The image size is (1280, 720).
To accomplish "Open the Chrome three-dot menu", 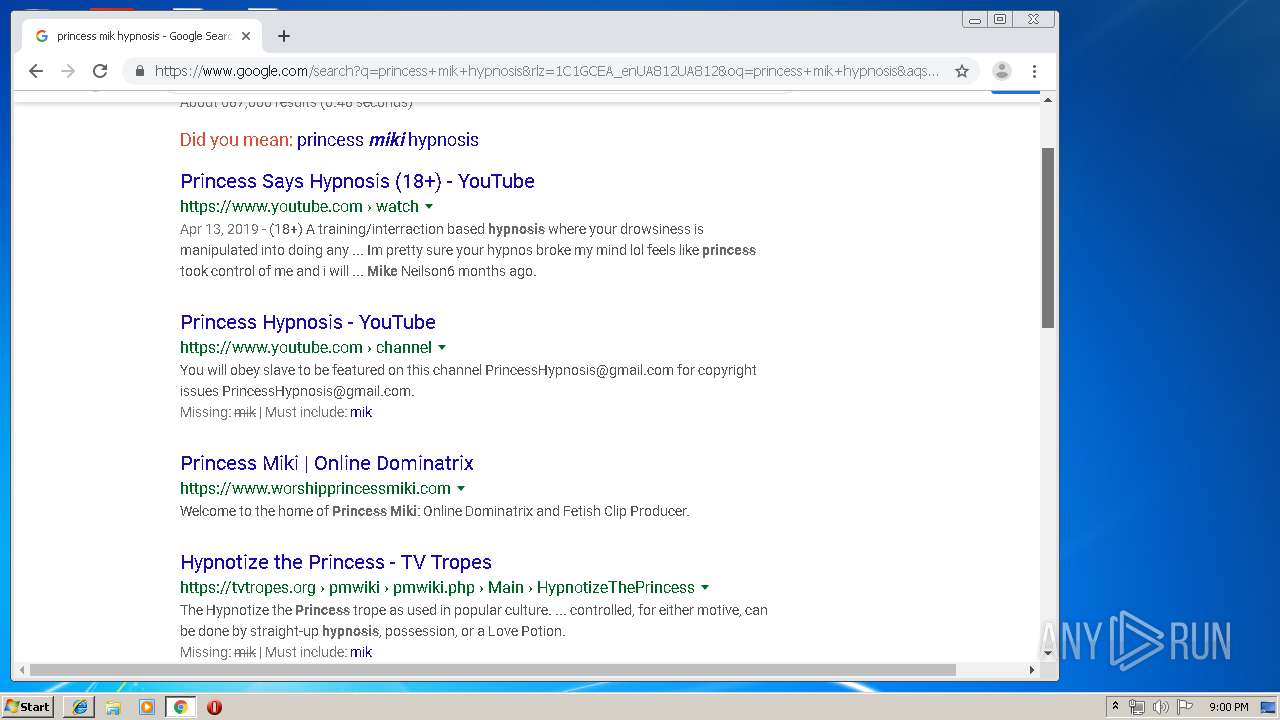I will 1034,71.
